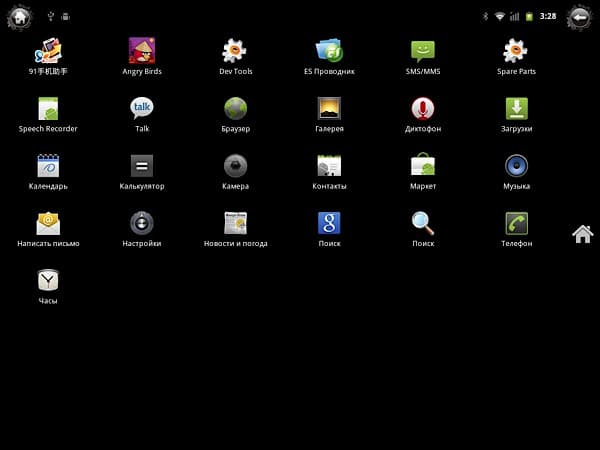Open Spare Parts app
Viewport: 600px width, 450px height.
[516, 56]
